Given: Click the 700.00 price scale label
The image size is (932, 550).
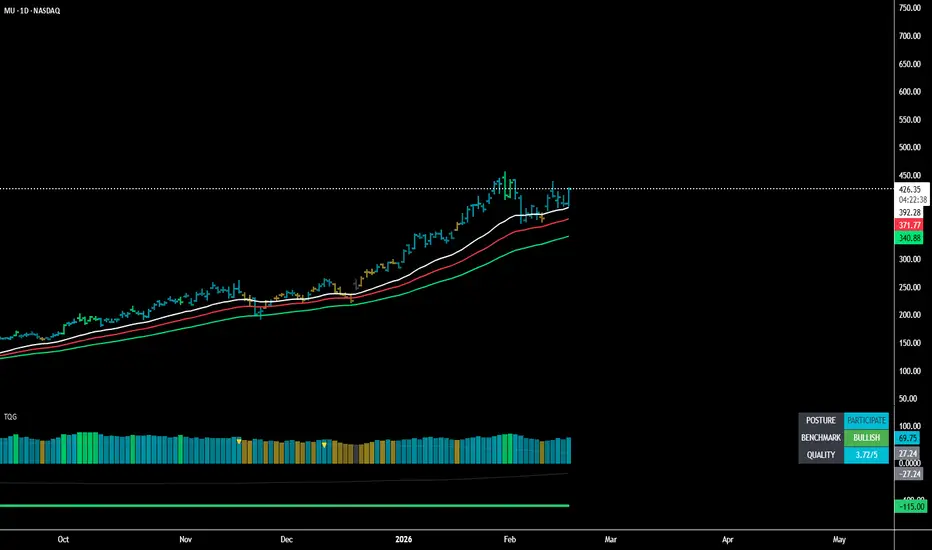Looking at the screenshot, I should [909, 36].
